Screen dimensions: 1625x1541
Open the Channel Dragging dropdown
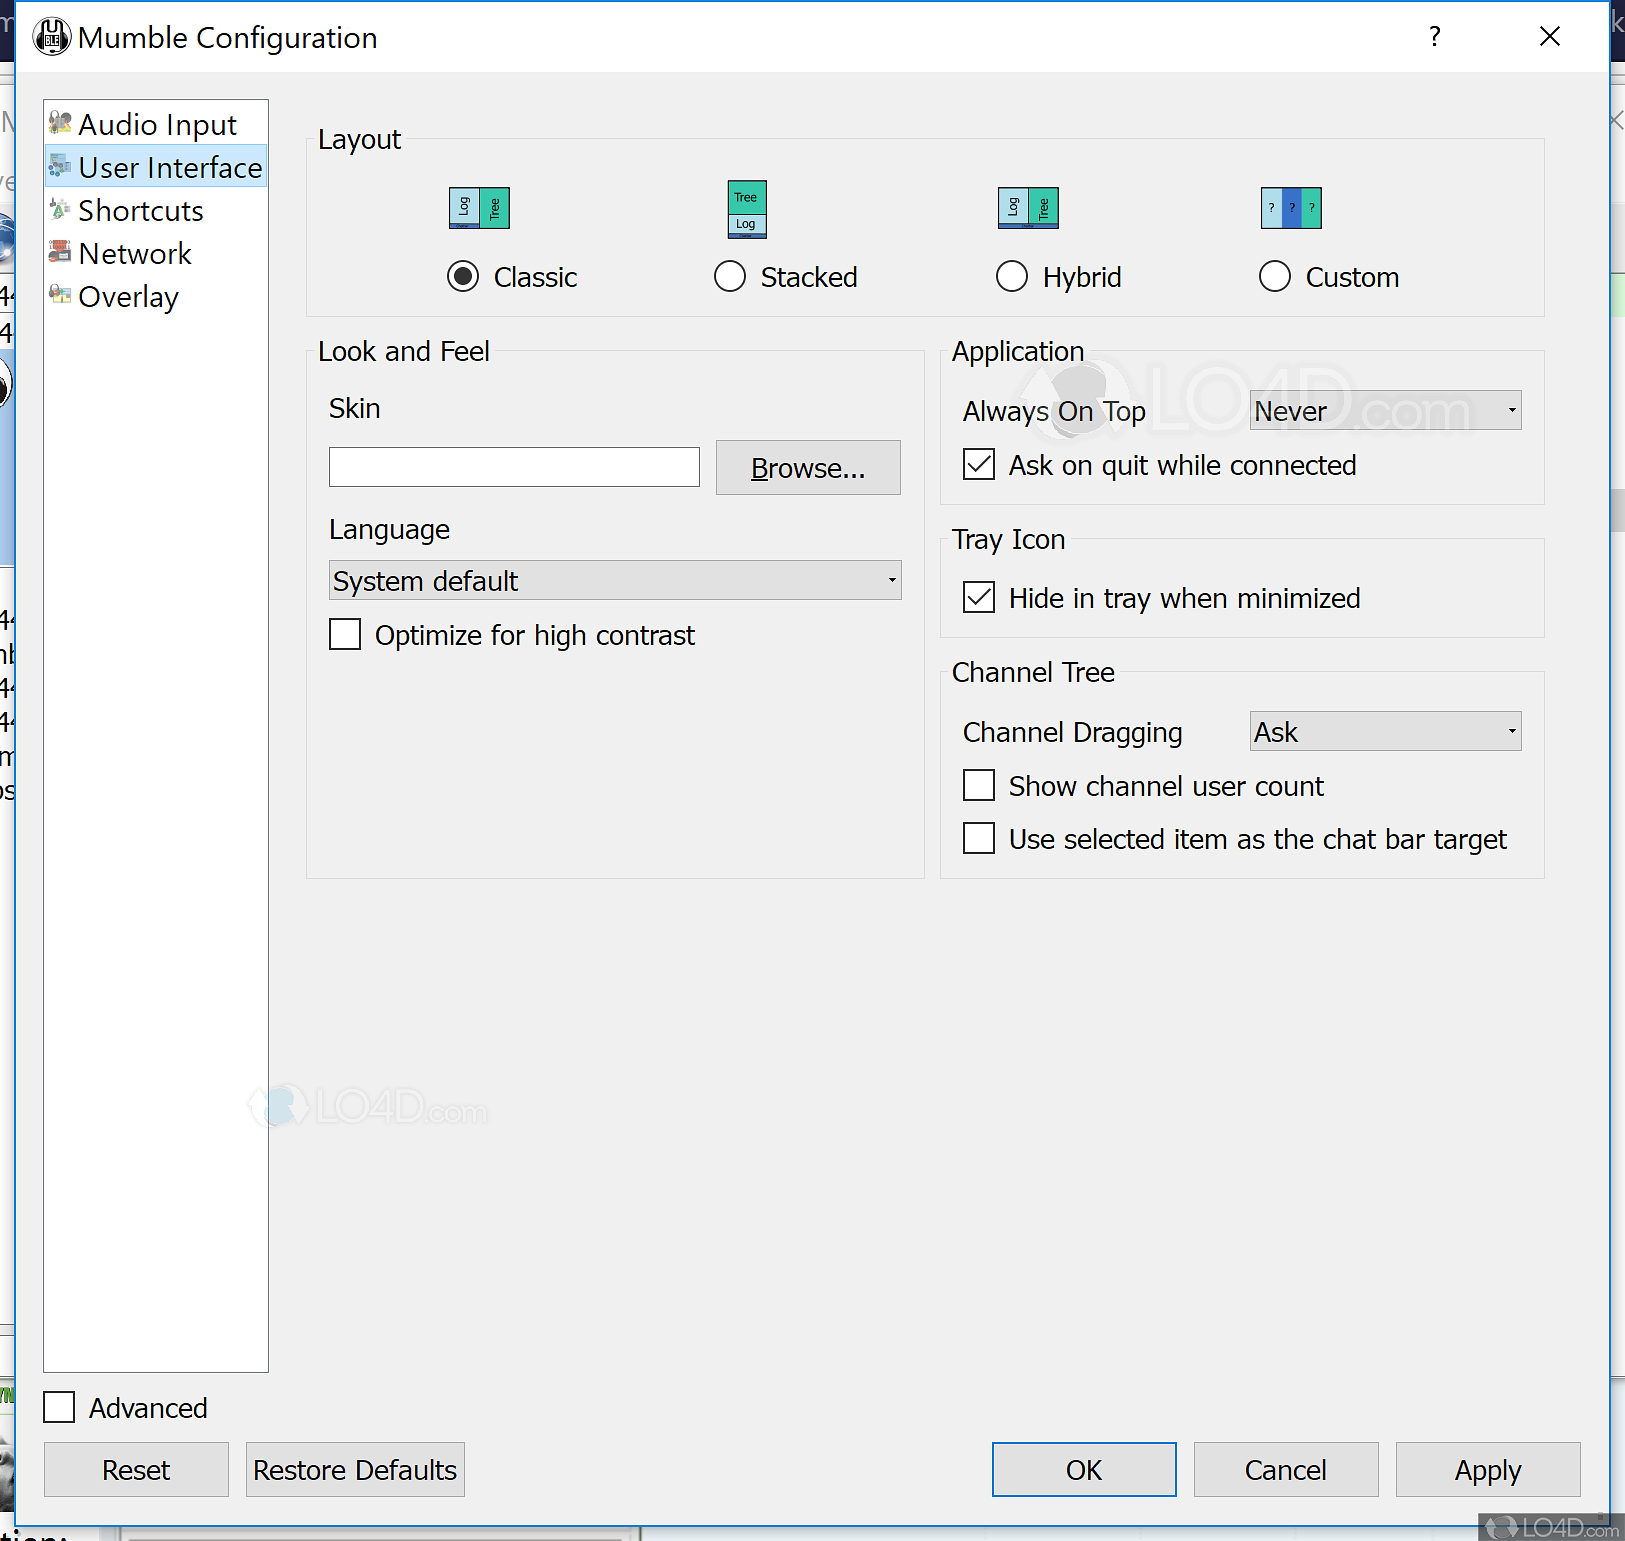click(1385, 732)
